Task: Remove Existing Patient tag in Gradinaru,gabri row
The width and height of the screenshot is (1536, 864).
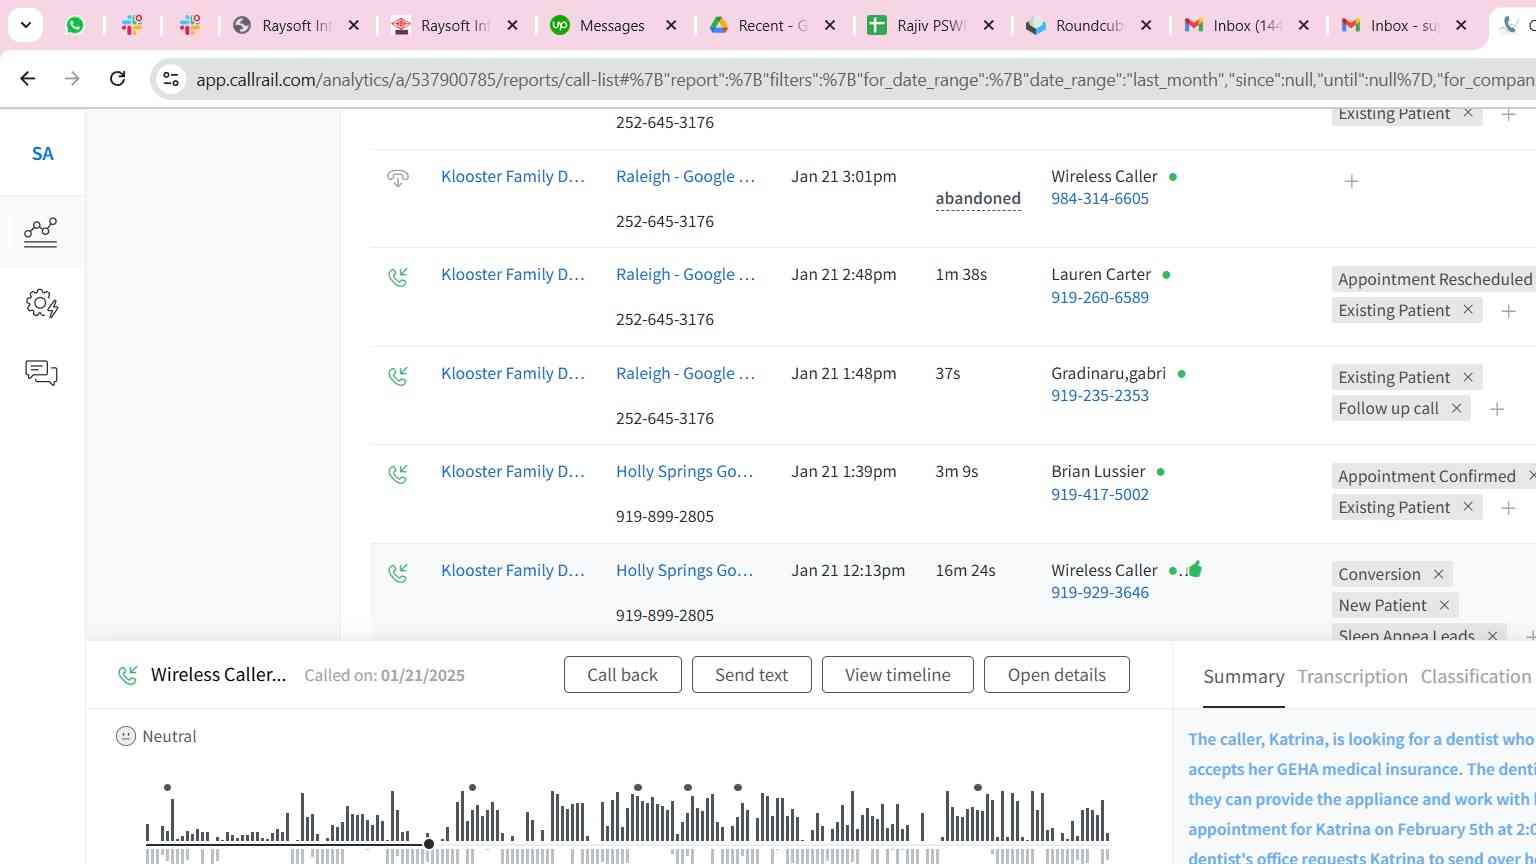Action: (x=1468, y=377)
